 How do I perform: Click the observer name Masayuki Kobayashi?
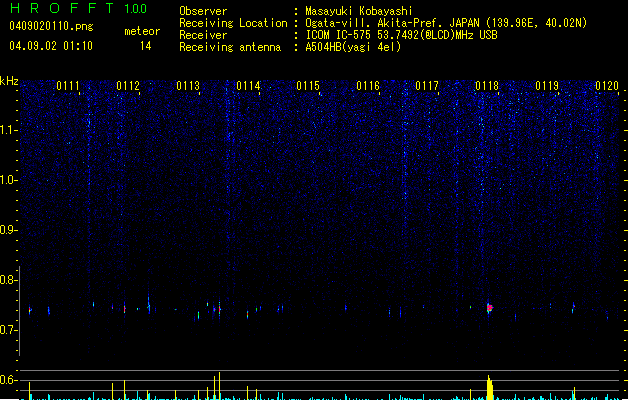[359, 11]
